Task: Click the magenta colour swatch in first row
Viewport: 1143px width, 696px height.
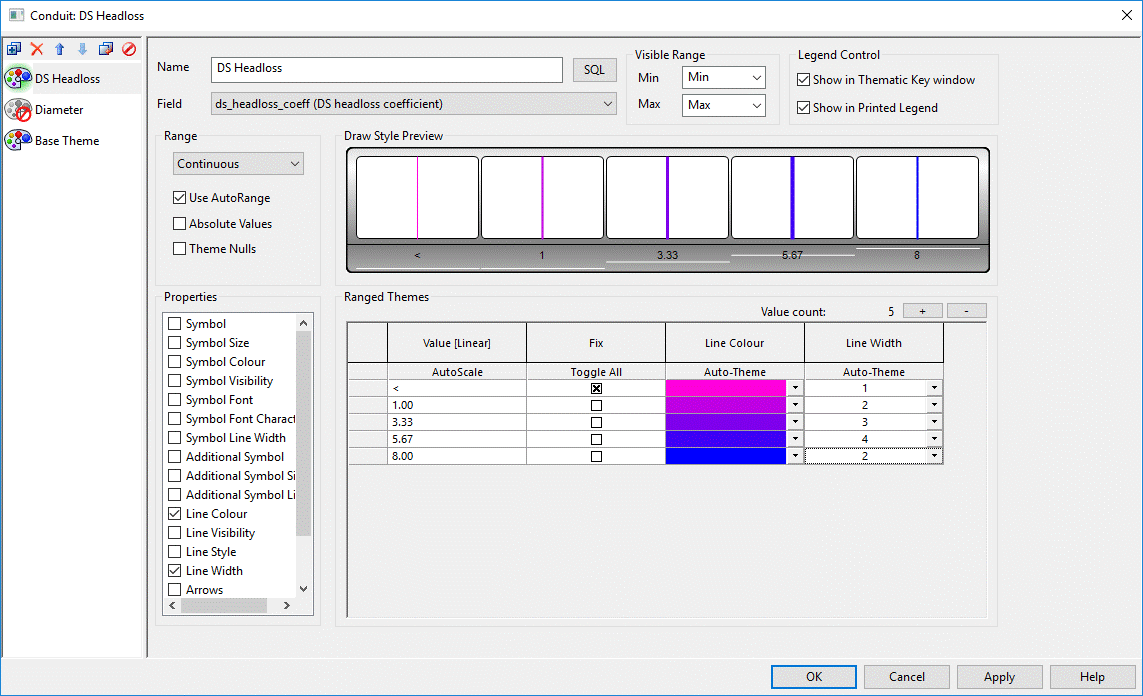Action: [726, 388]
